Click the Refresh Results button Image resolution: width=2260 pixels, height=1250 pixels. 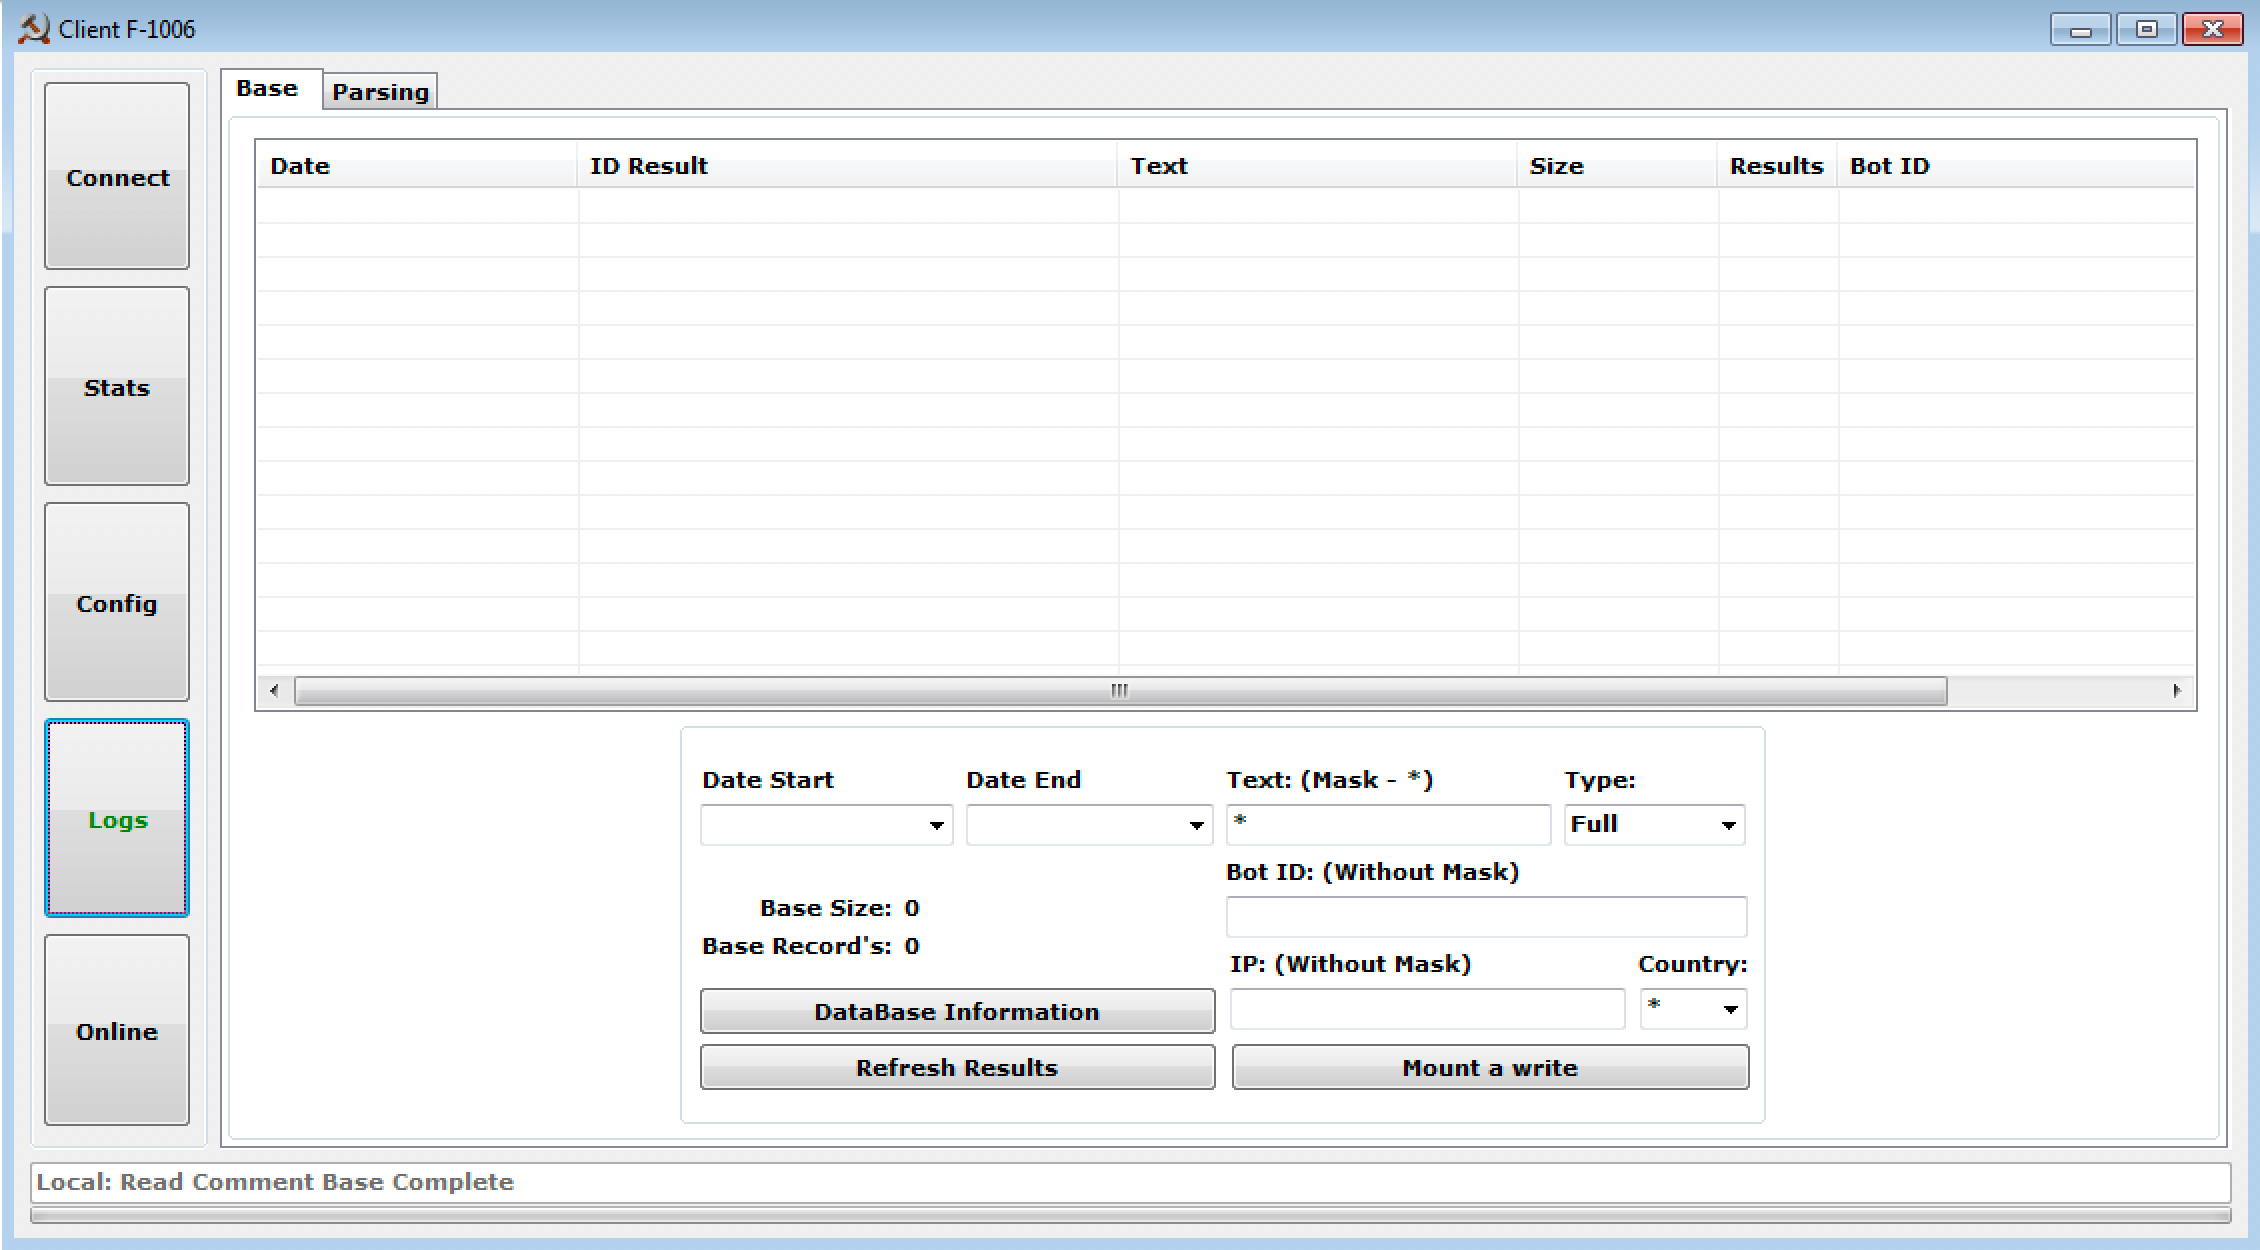pyautogui.click(x=957, y=1067)
